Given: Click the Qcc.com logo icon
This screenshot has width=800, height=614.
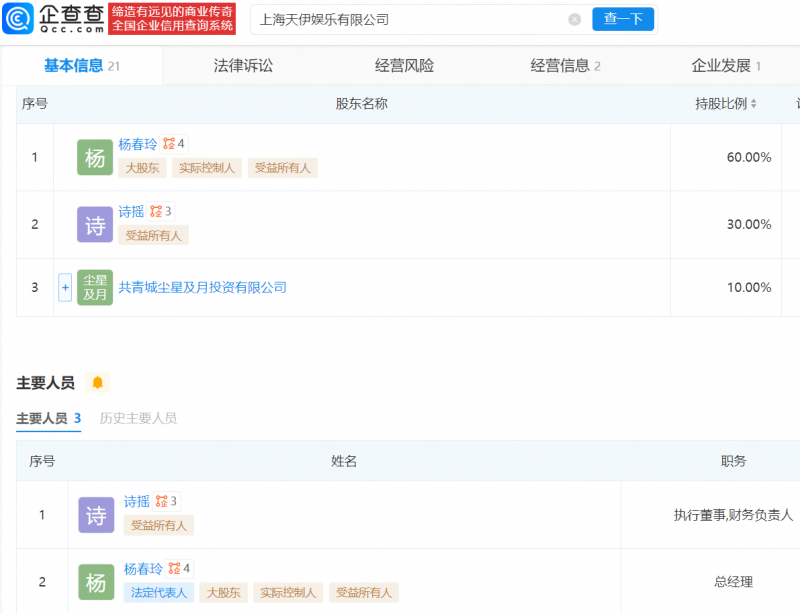Looking at the screenshot, I should coord(20,19).
